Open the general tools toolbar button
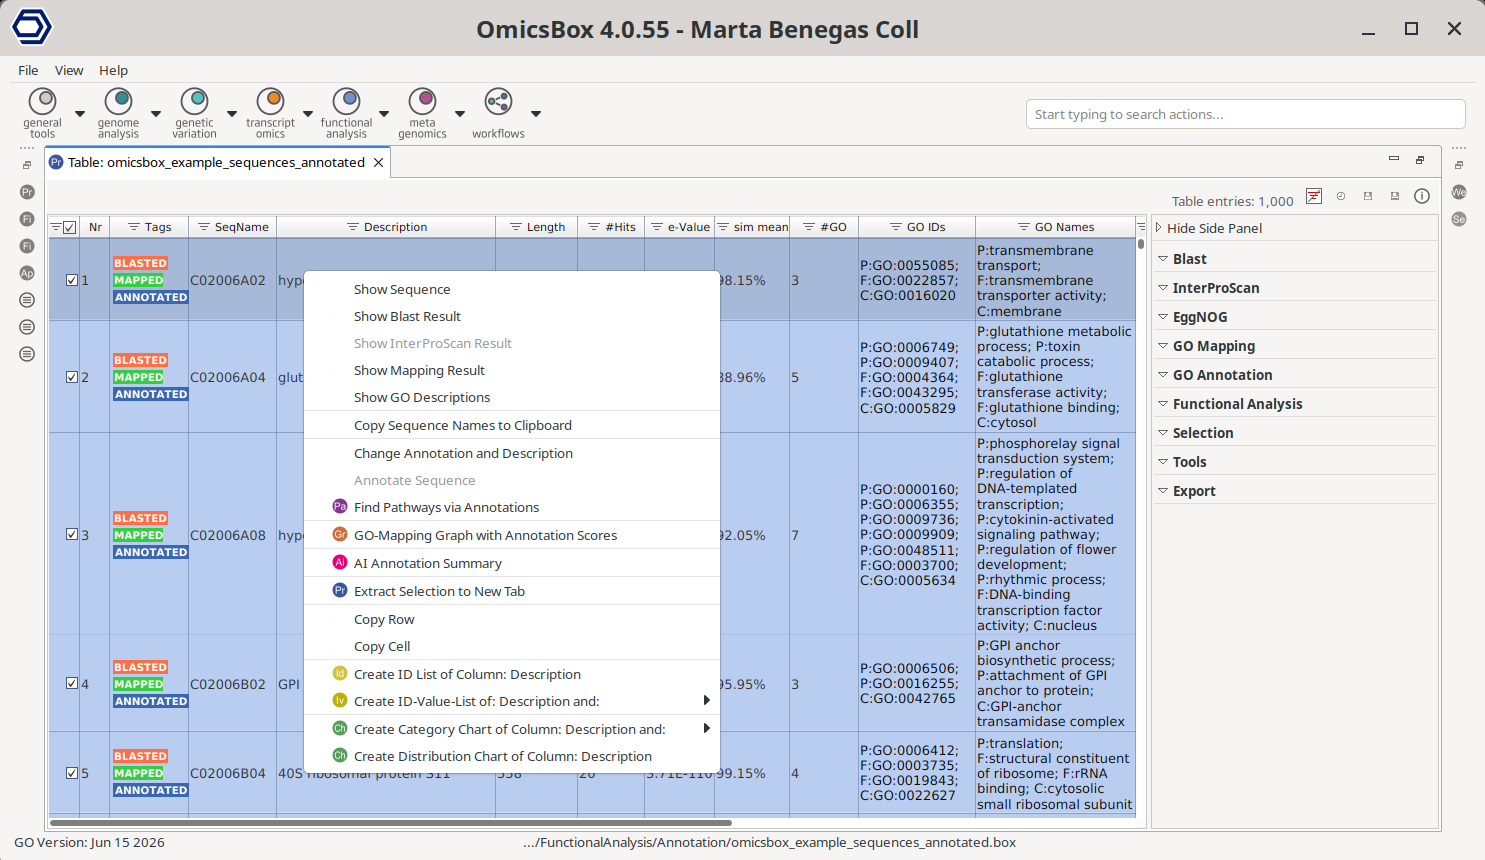The image size is (1485, 860). point(42,113)
